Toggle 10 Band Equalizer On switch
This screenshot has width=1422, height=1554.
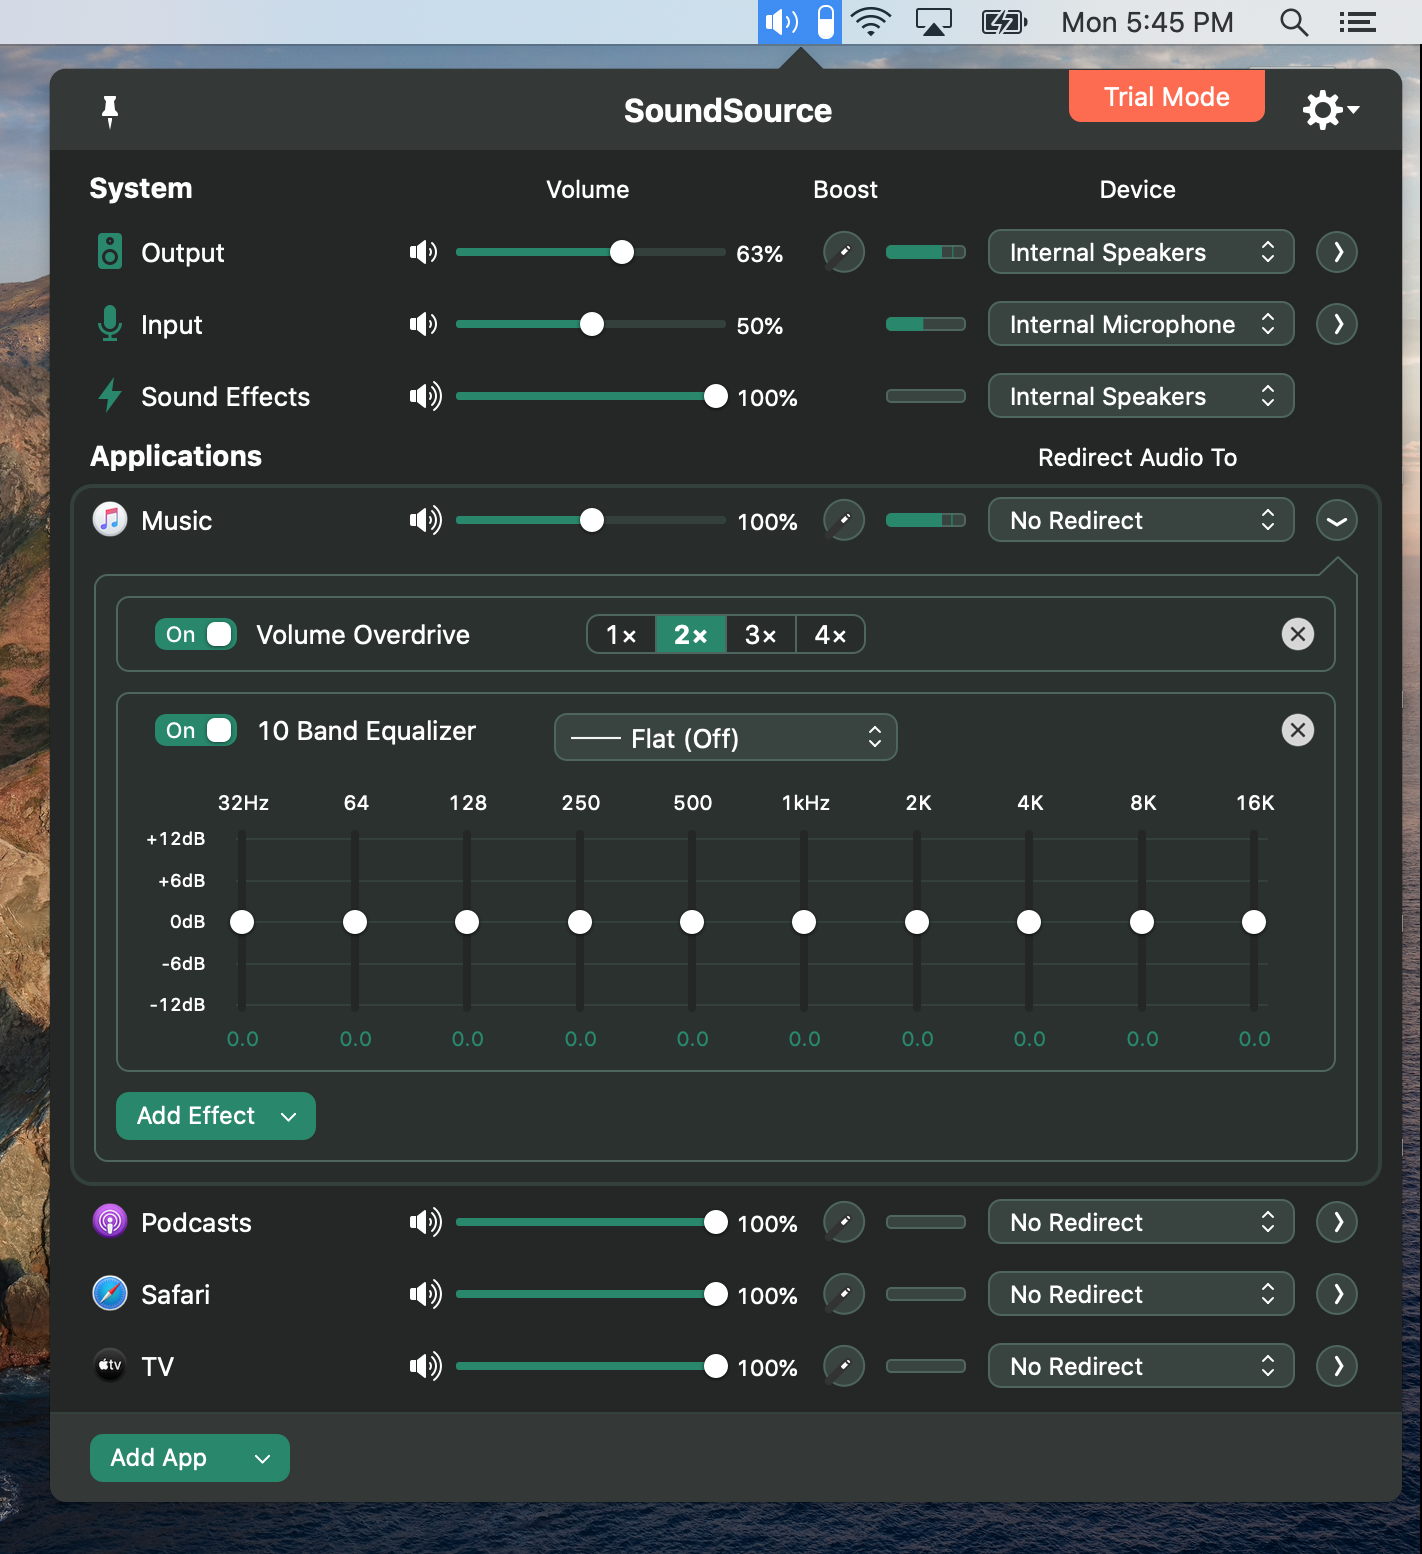pyautogui.click(x=196, y=730)
